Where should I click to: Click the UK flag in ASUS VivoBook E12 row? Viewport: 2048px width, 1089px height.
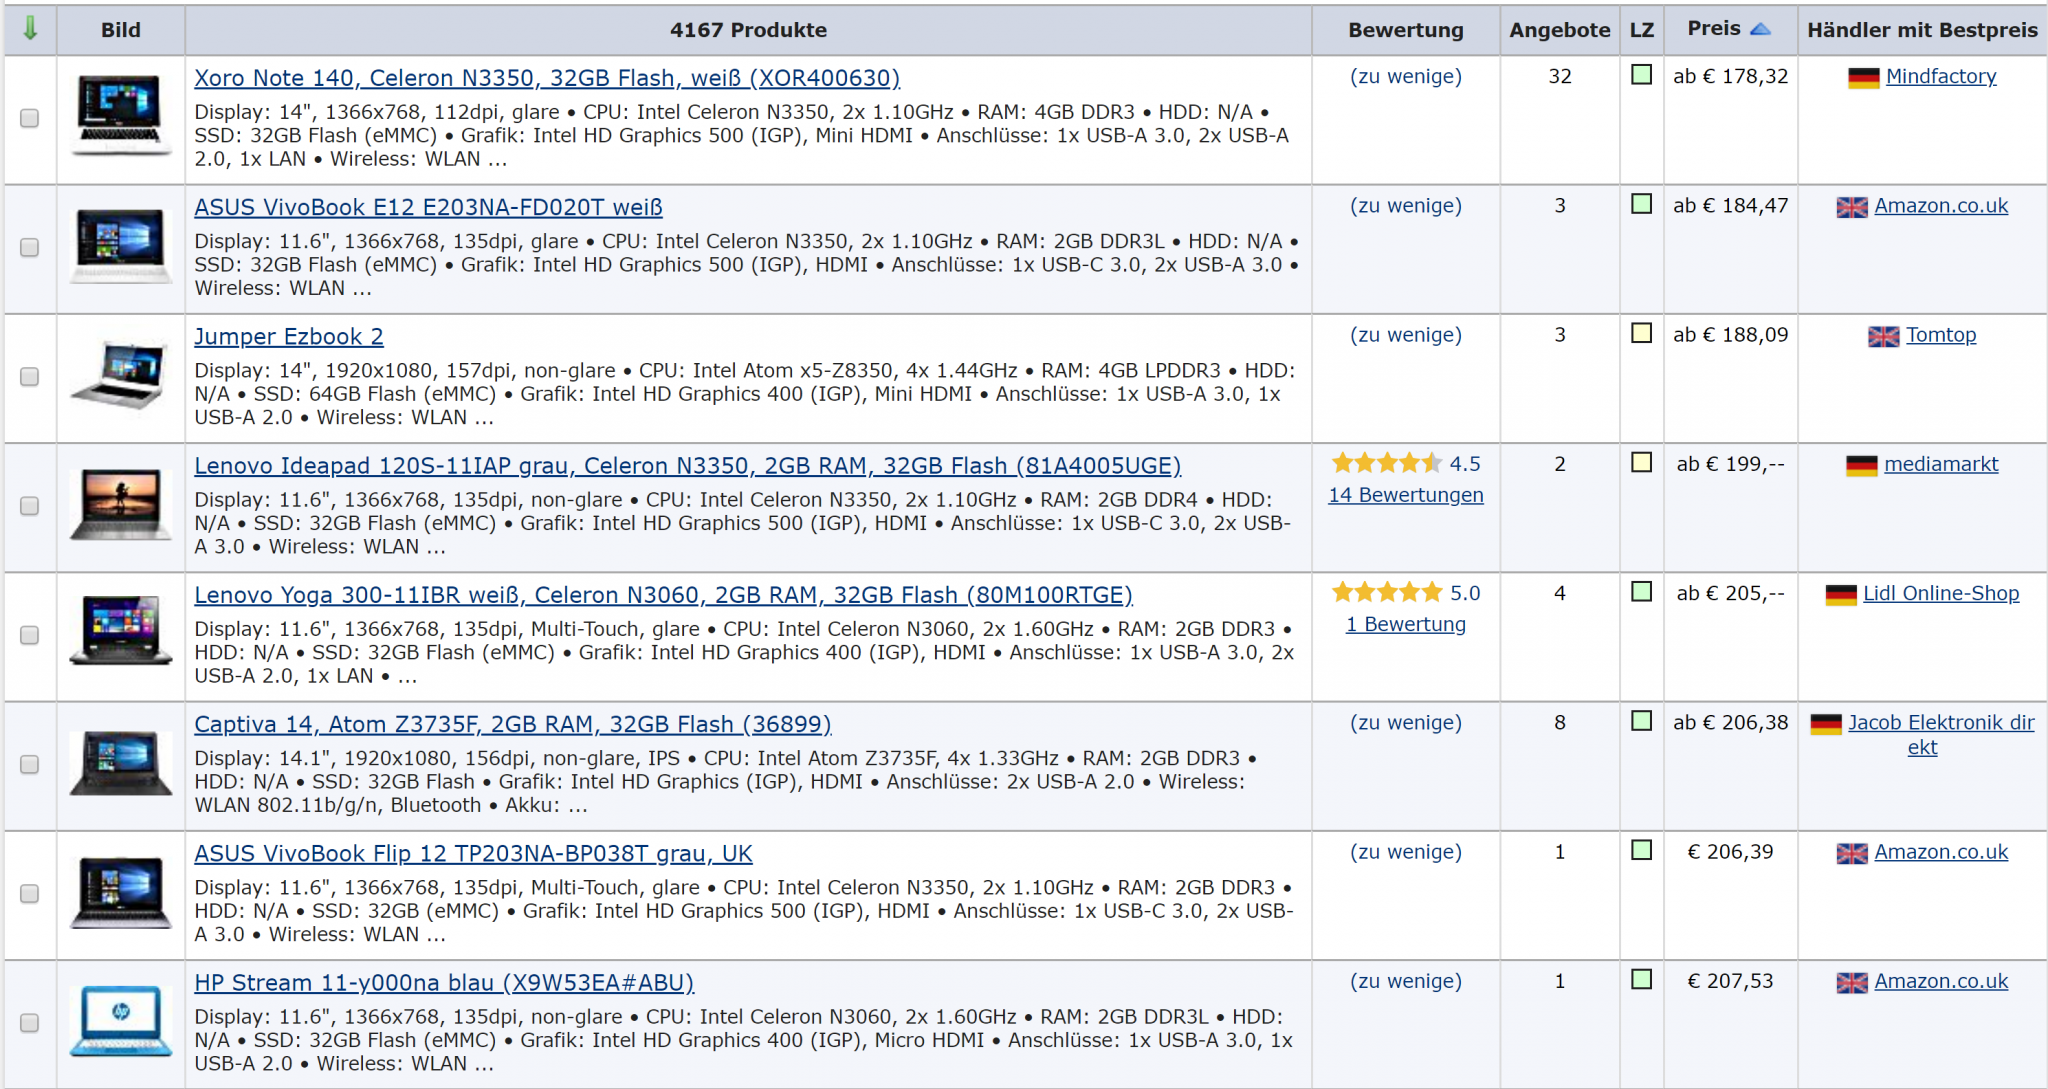pos(1852,208)
